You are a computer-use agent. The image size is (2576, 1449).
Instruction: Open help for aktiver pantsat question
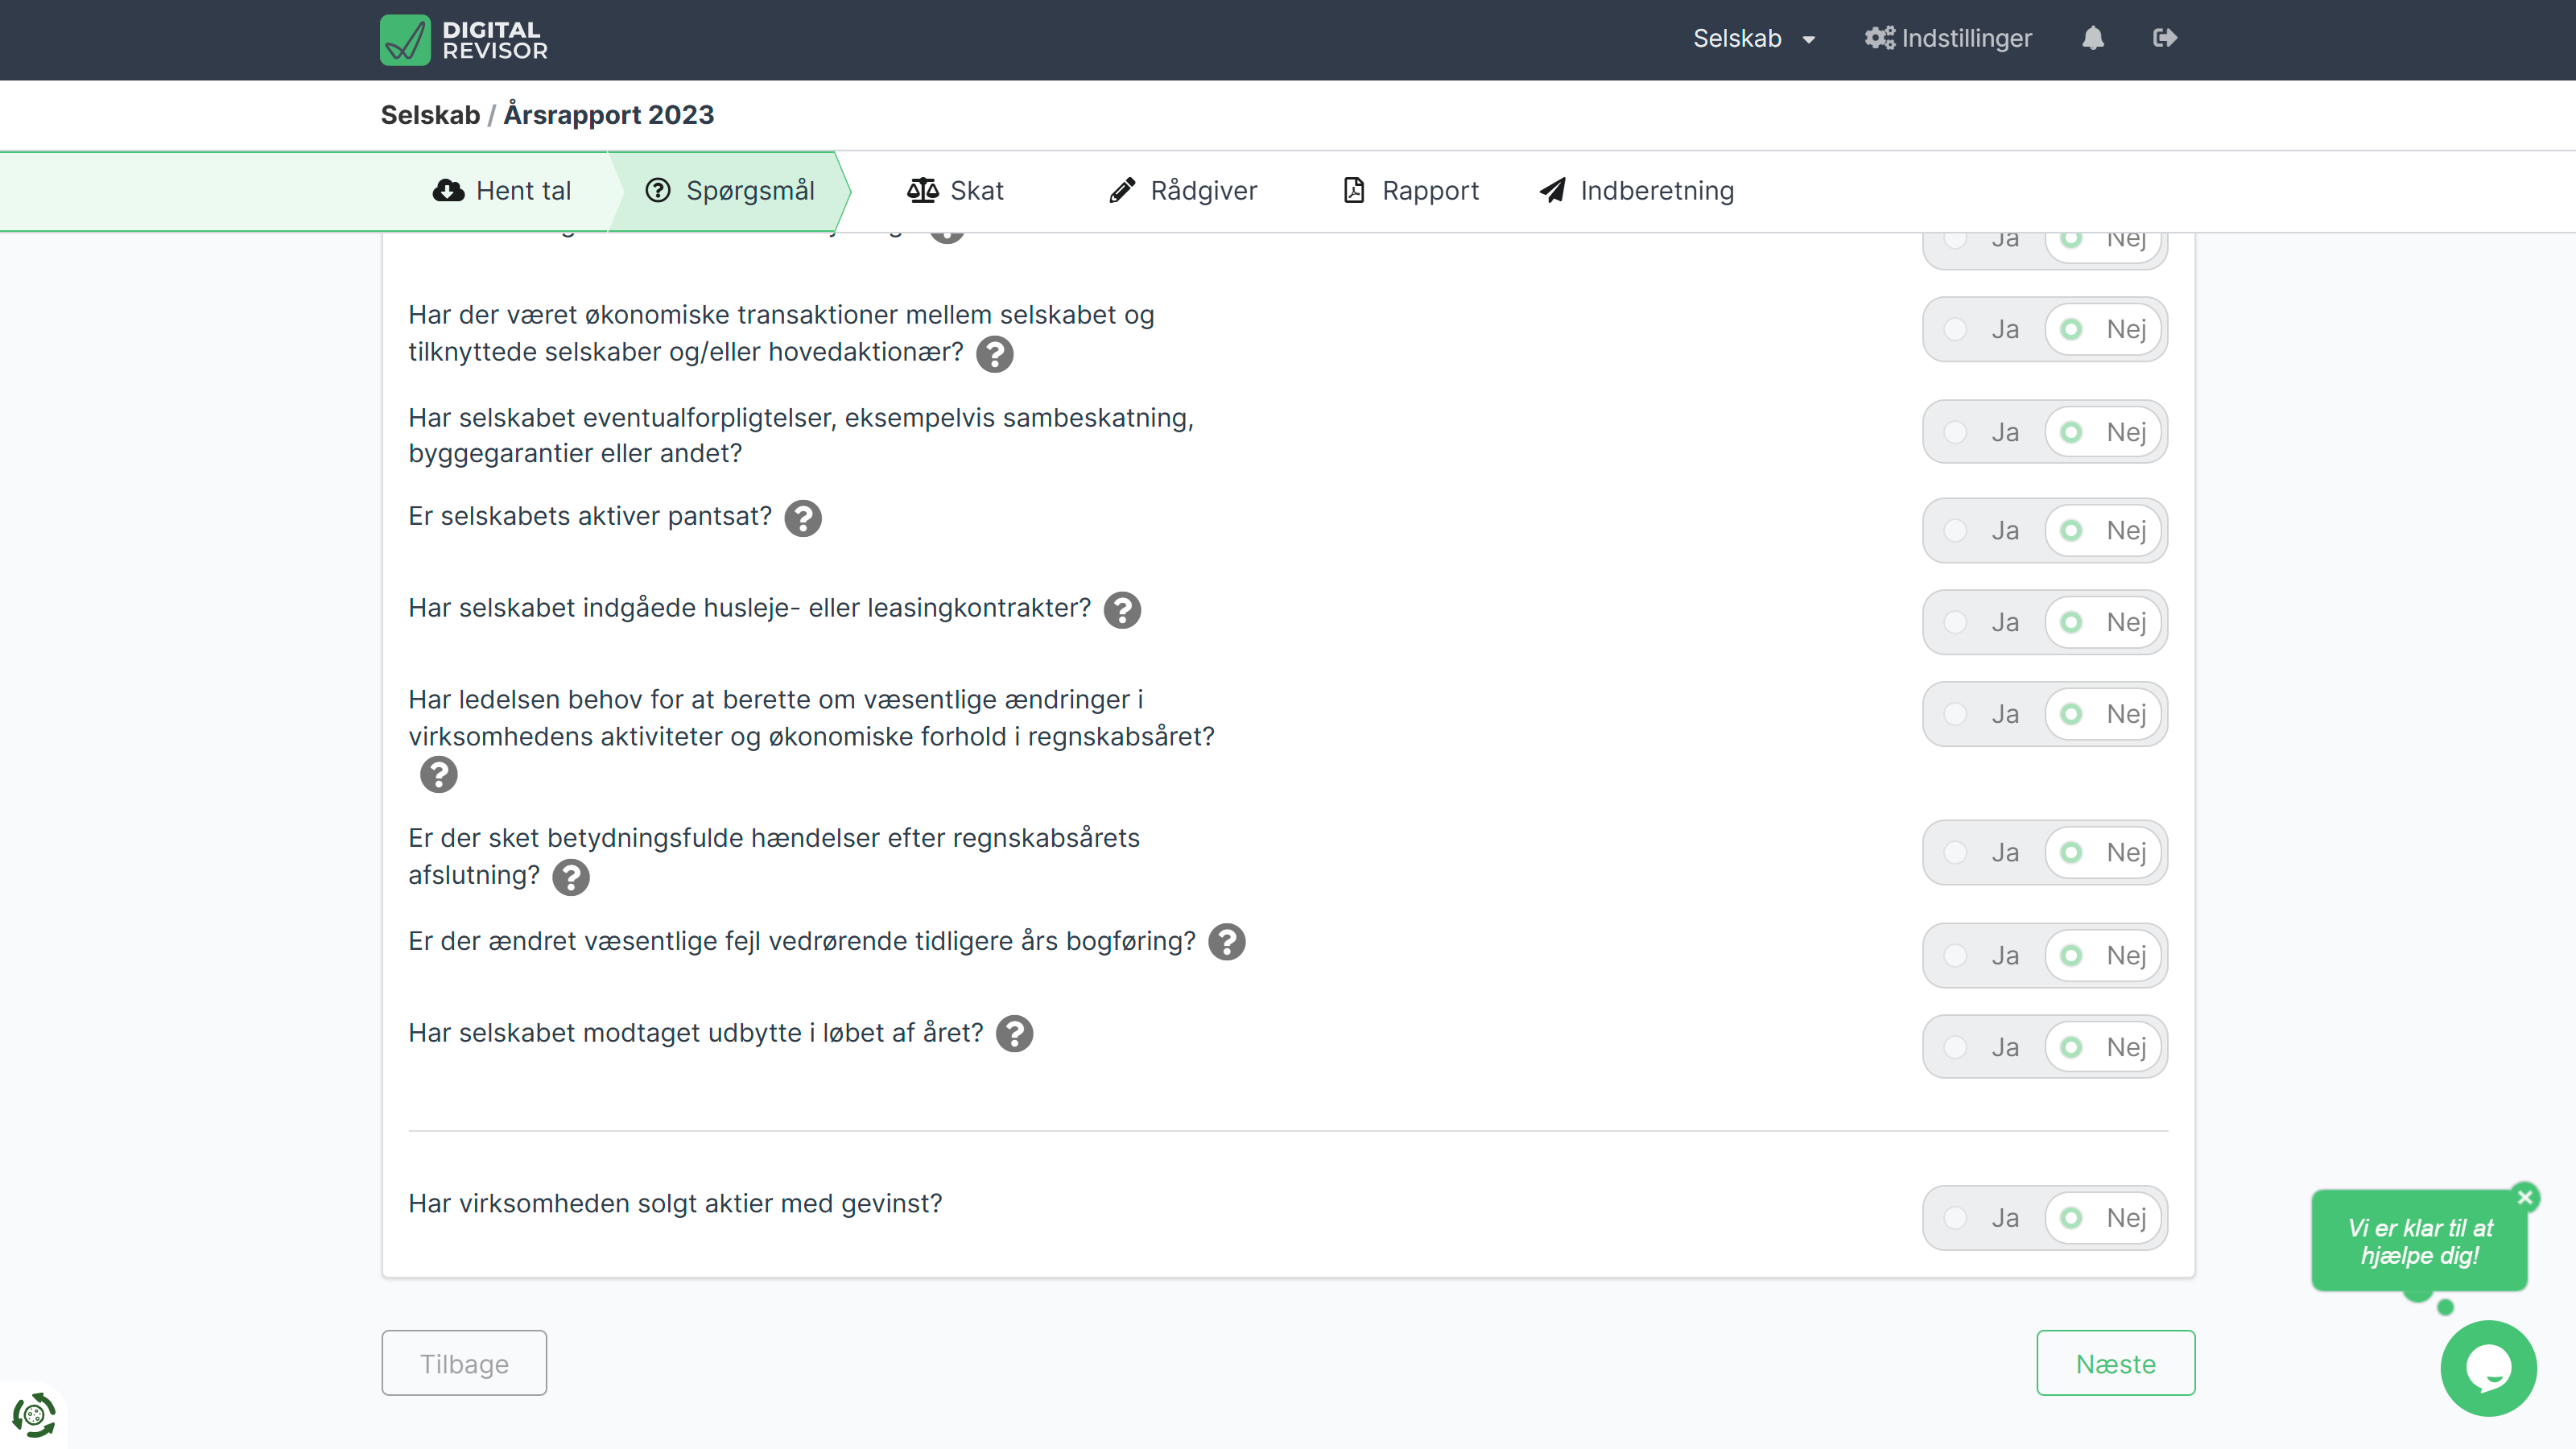pos(803,518)
